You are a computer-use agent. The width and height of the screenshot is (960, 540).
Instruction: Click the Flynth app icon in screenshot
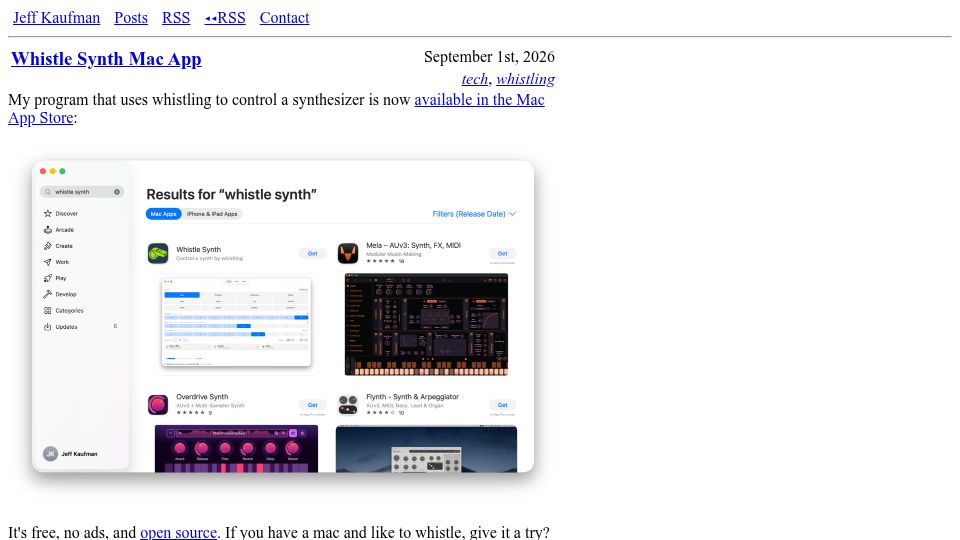pyautogui.click(x=348, y=405)
